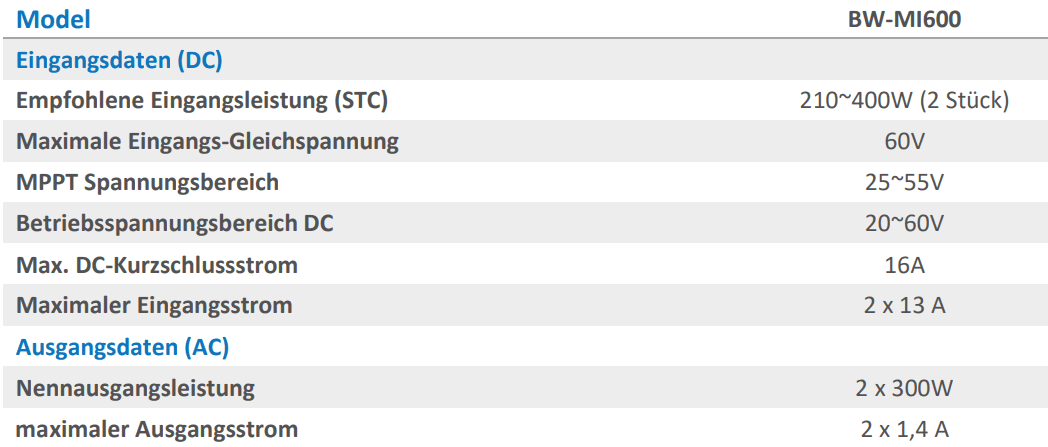
Task: Click the Ausgangsdaten (AC) section heading
Action: (122, 347)
